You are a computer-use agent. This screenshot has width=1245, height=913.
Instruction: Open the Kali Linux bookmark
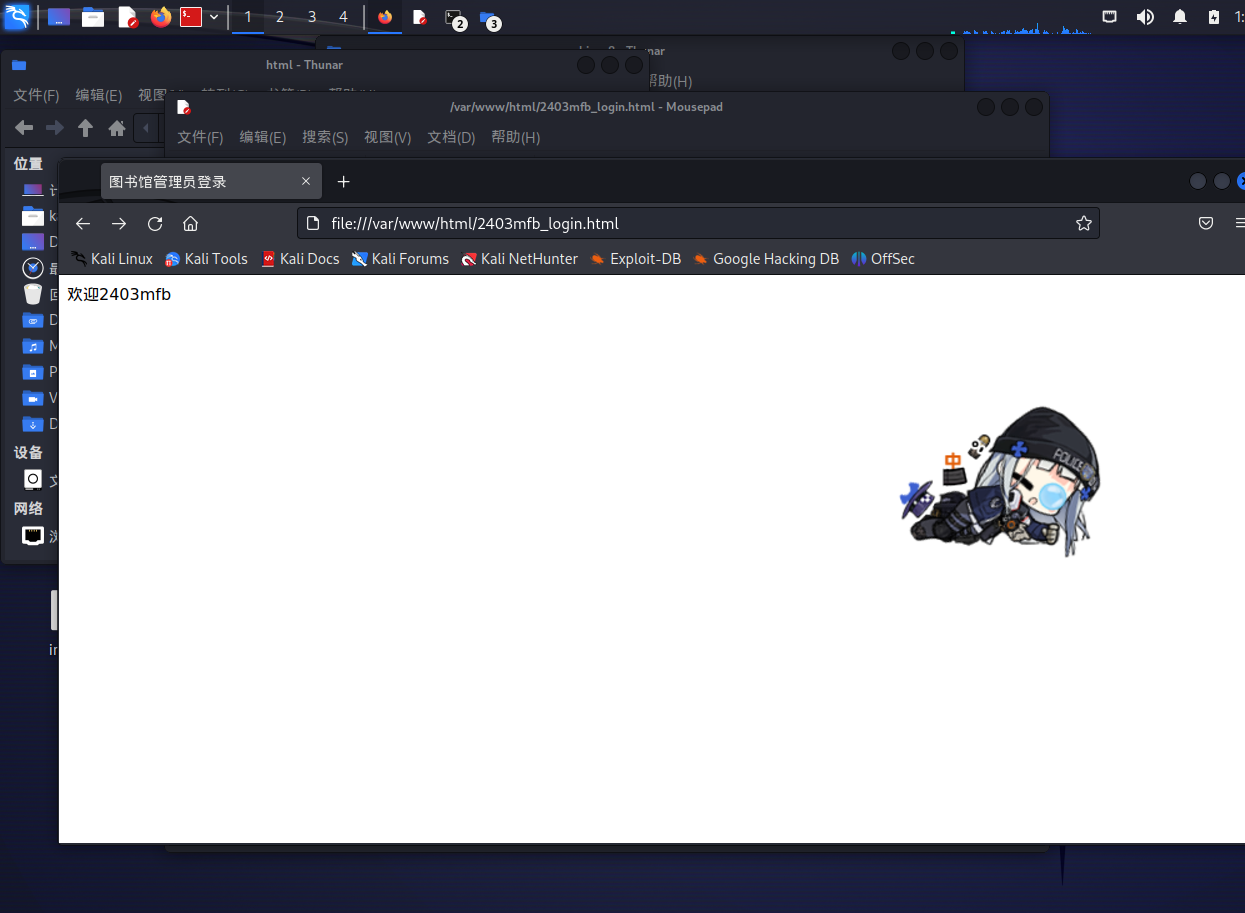112,258
